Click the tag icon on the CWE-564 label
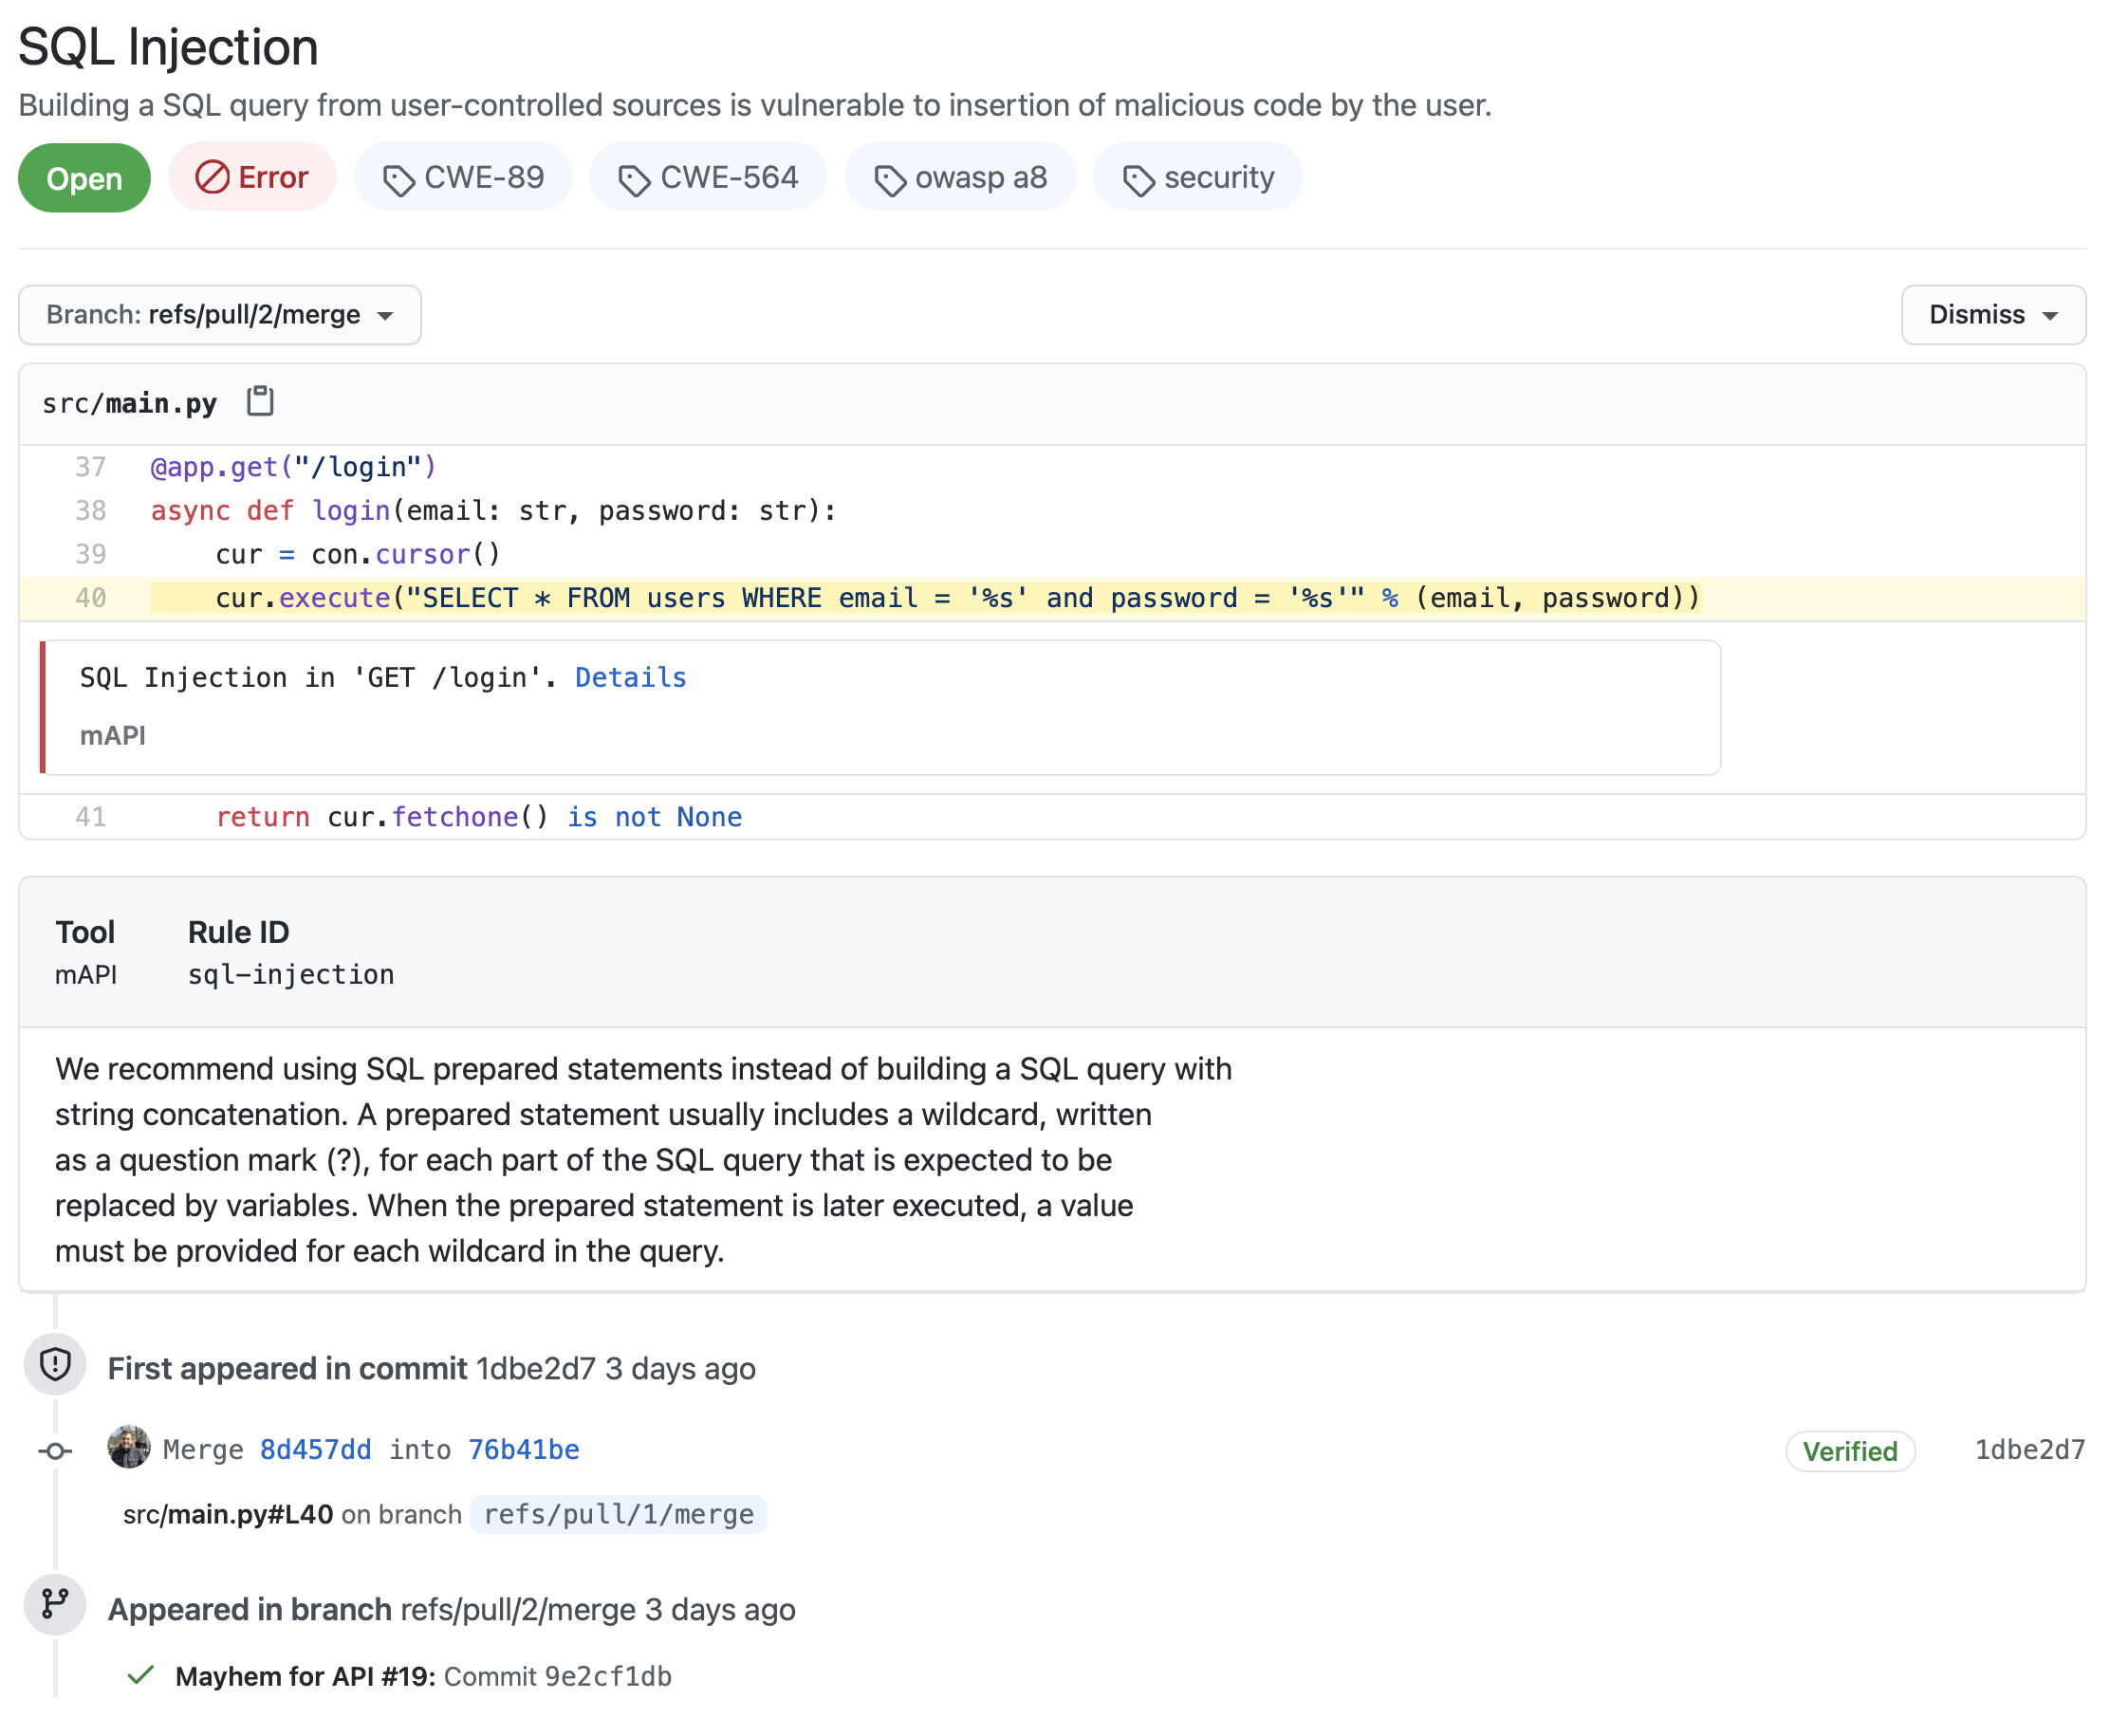 [636, 177]
